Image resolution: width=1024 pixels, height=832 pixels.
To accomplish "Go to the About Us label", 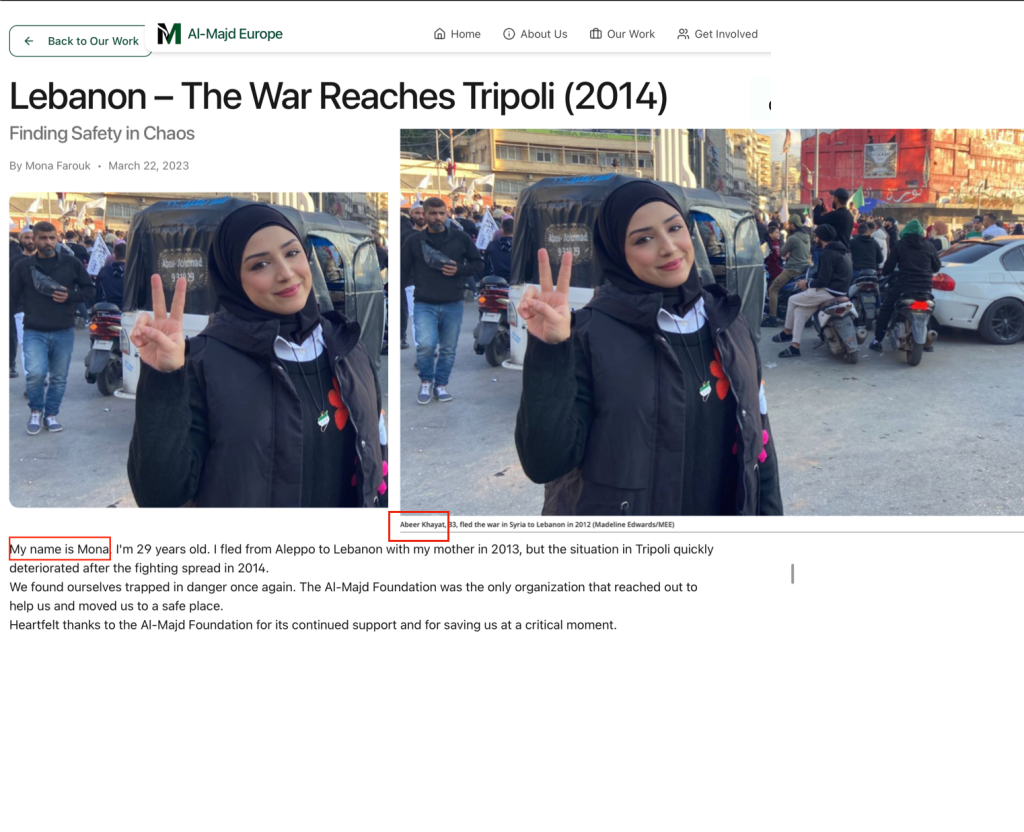I will pyautogui.click(x=543, y=34).
